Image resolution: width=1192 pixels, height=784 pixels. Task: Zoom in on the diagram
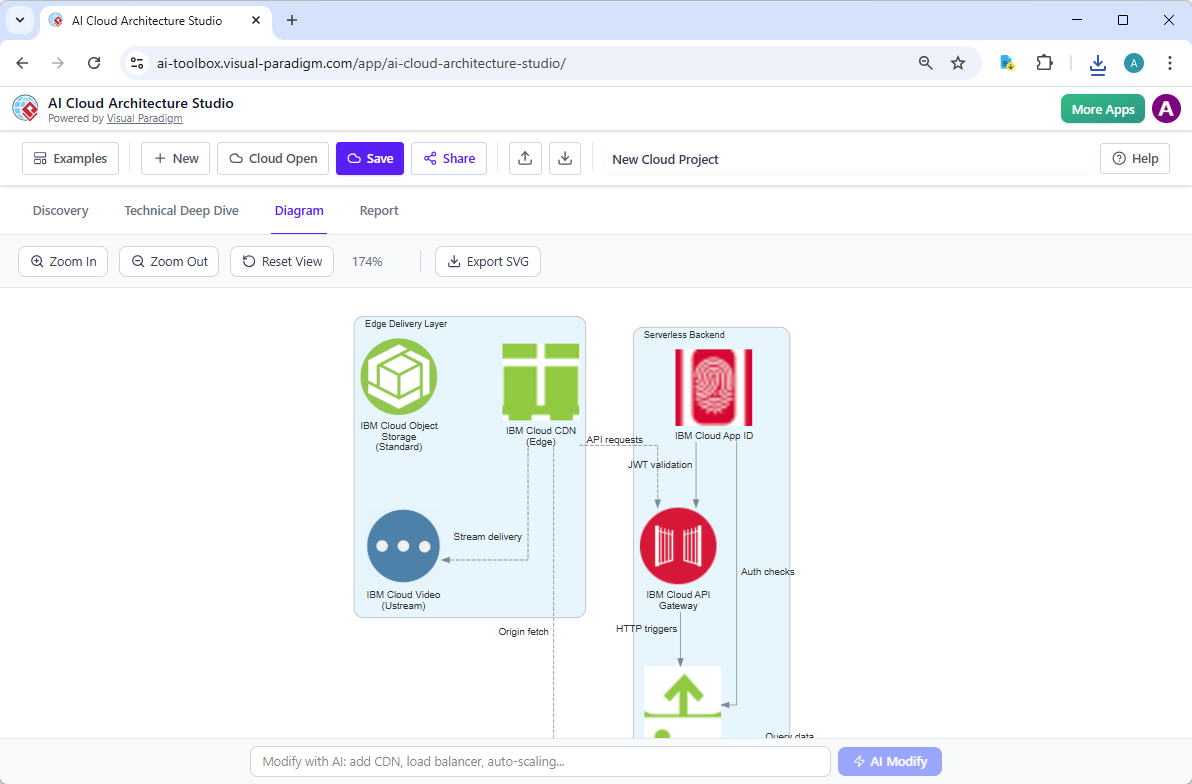[x=63, y=261]
